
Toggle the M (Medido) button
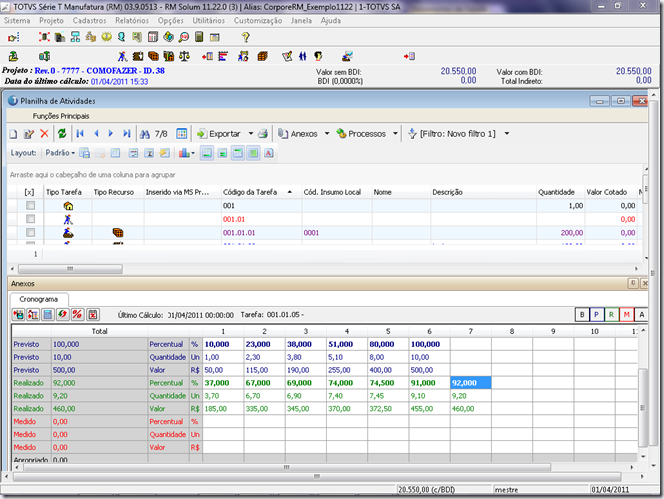626,315
